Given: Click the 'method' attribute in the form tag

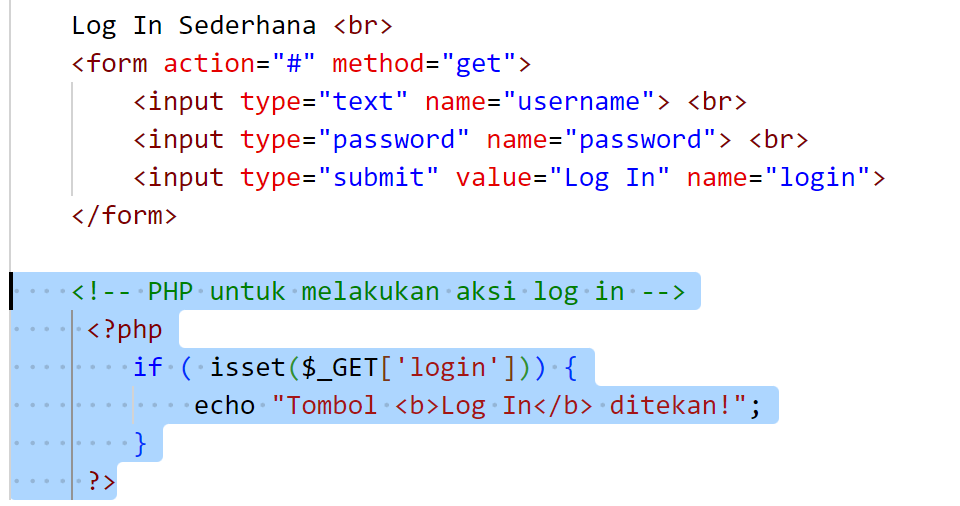Looking at the screenshot, I should tap(378, 64).
